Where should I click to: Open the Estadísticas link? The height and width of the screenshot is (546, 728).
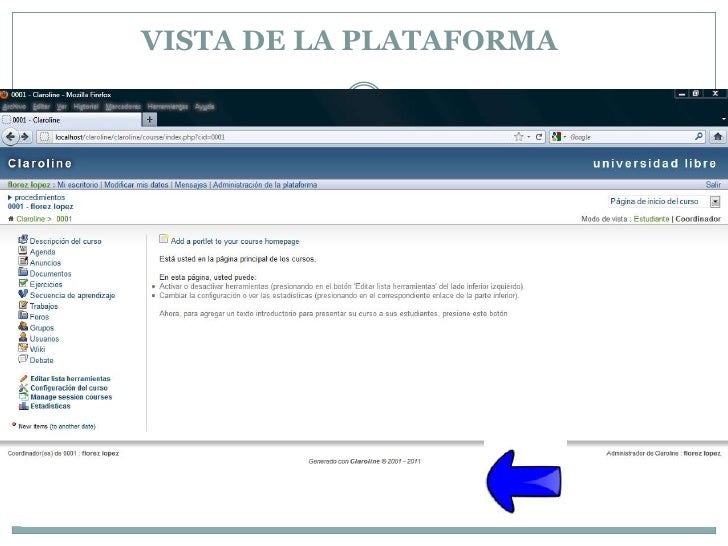[x=50, y=406]
